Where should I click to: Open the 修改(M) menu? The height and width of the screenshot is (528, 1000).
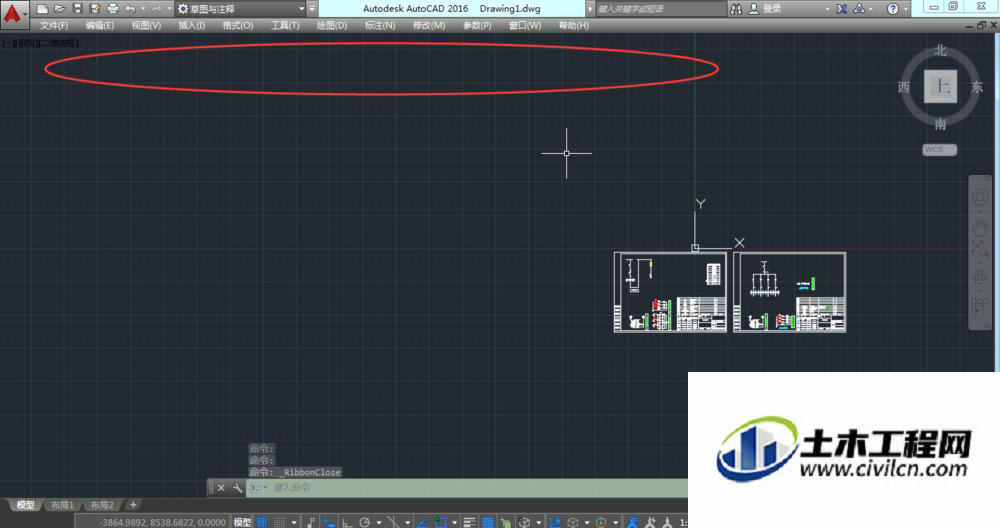click(x=429, y=26)
